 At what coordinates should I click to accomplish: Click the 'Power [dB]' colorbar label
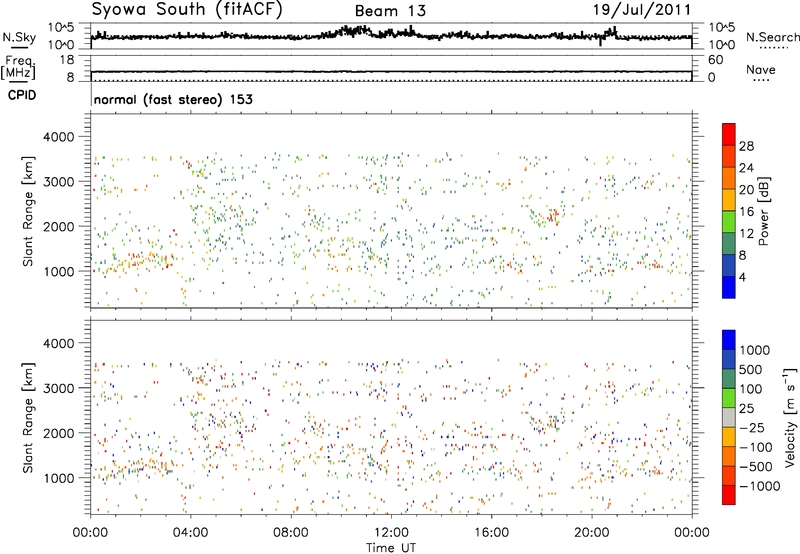coord(764,211)
